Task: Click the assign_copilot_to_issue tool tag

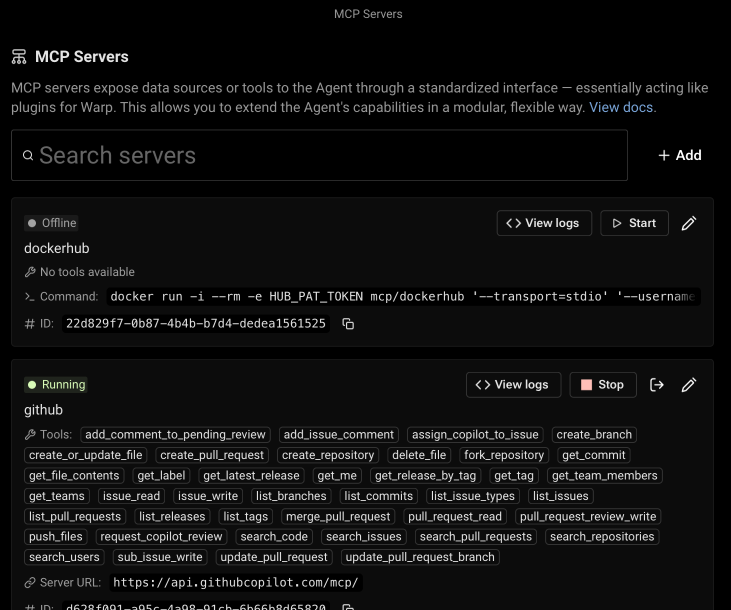Action: (x=475, y=435)
